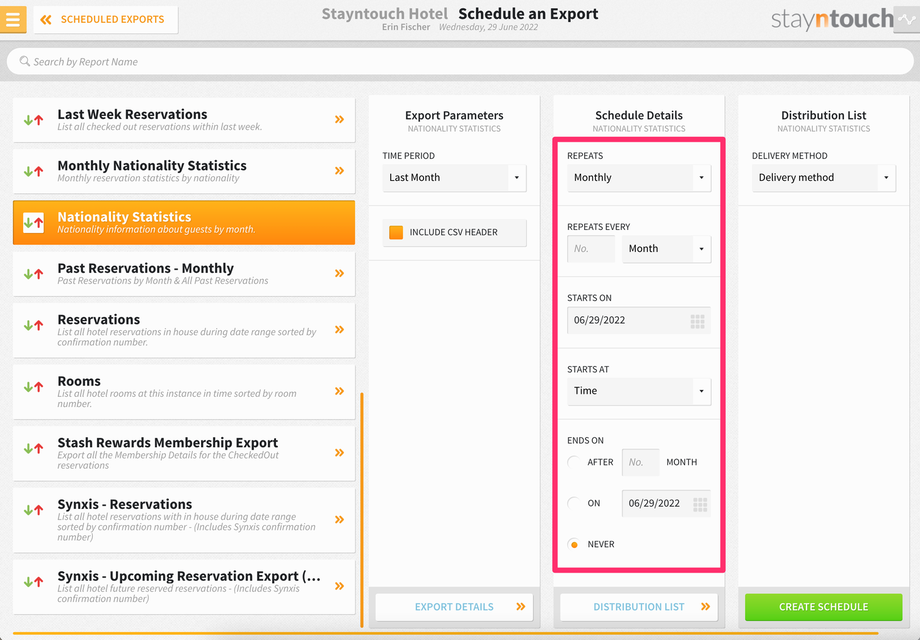This screenshot has height=640, width=920.
Task: Click export arrows icon for Rooms
Action: click(x=33, y=387)
